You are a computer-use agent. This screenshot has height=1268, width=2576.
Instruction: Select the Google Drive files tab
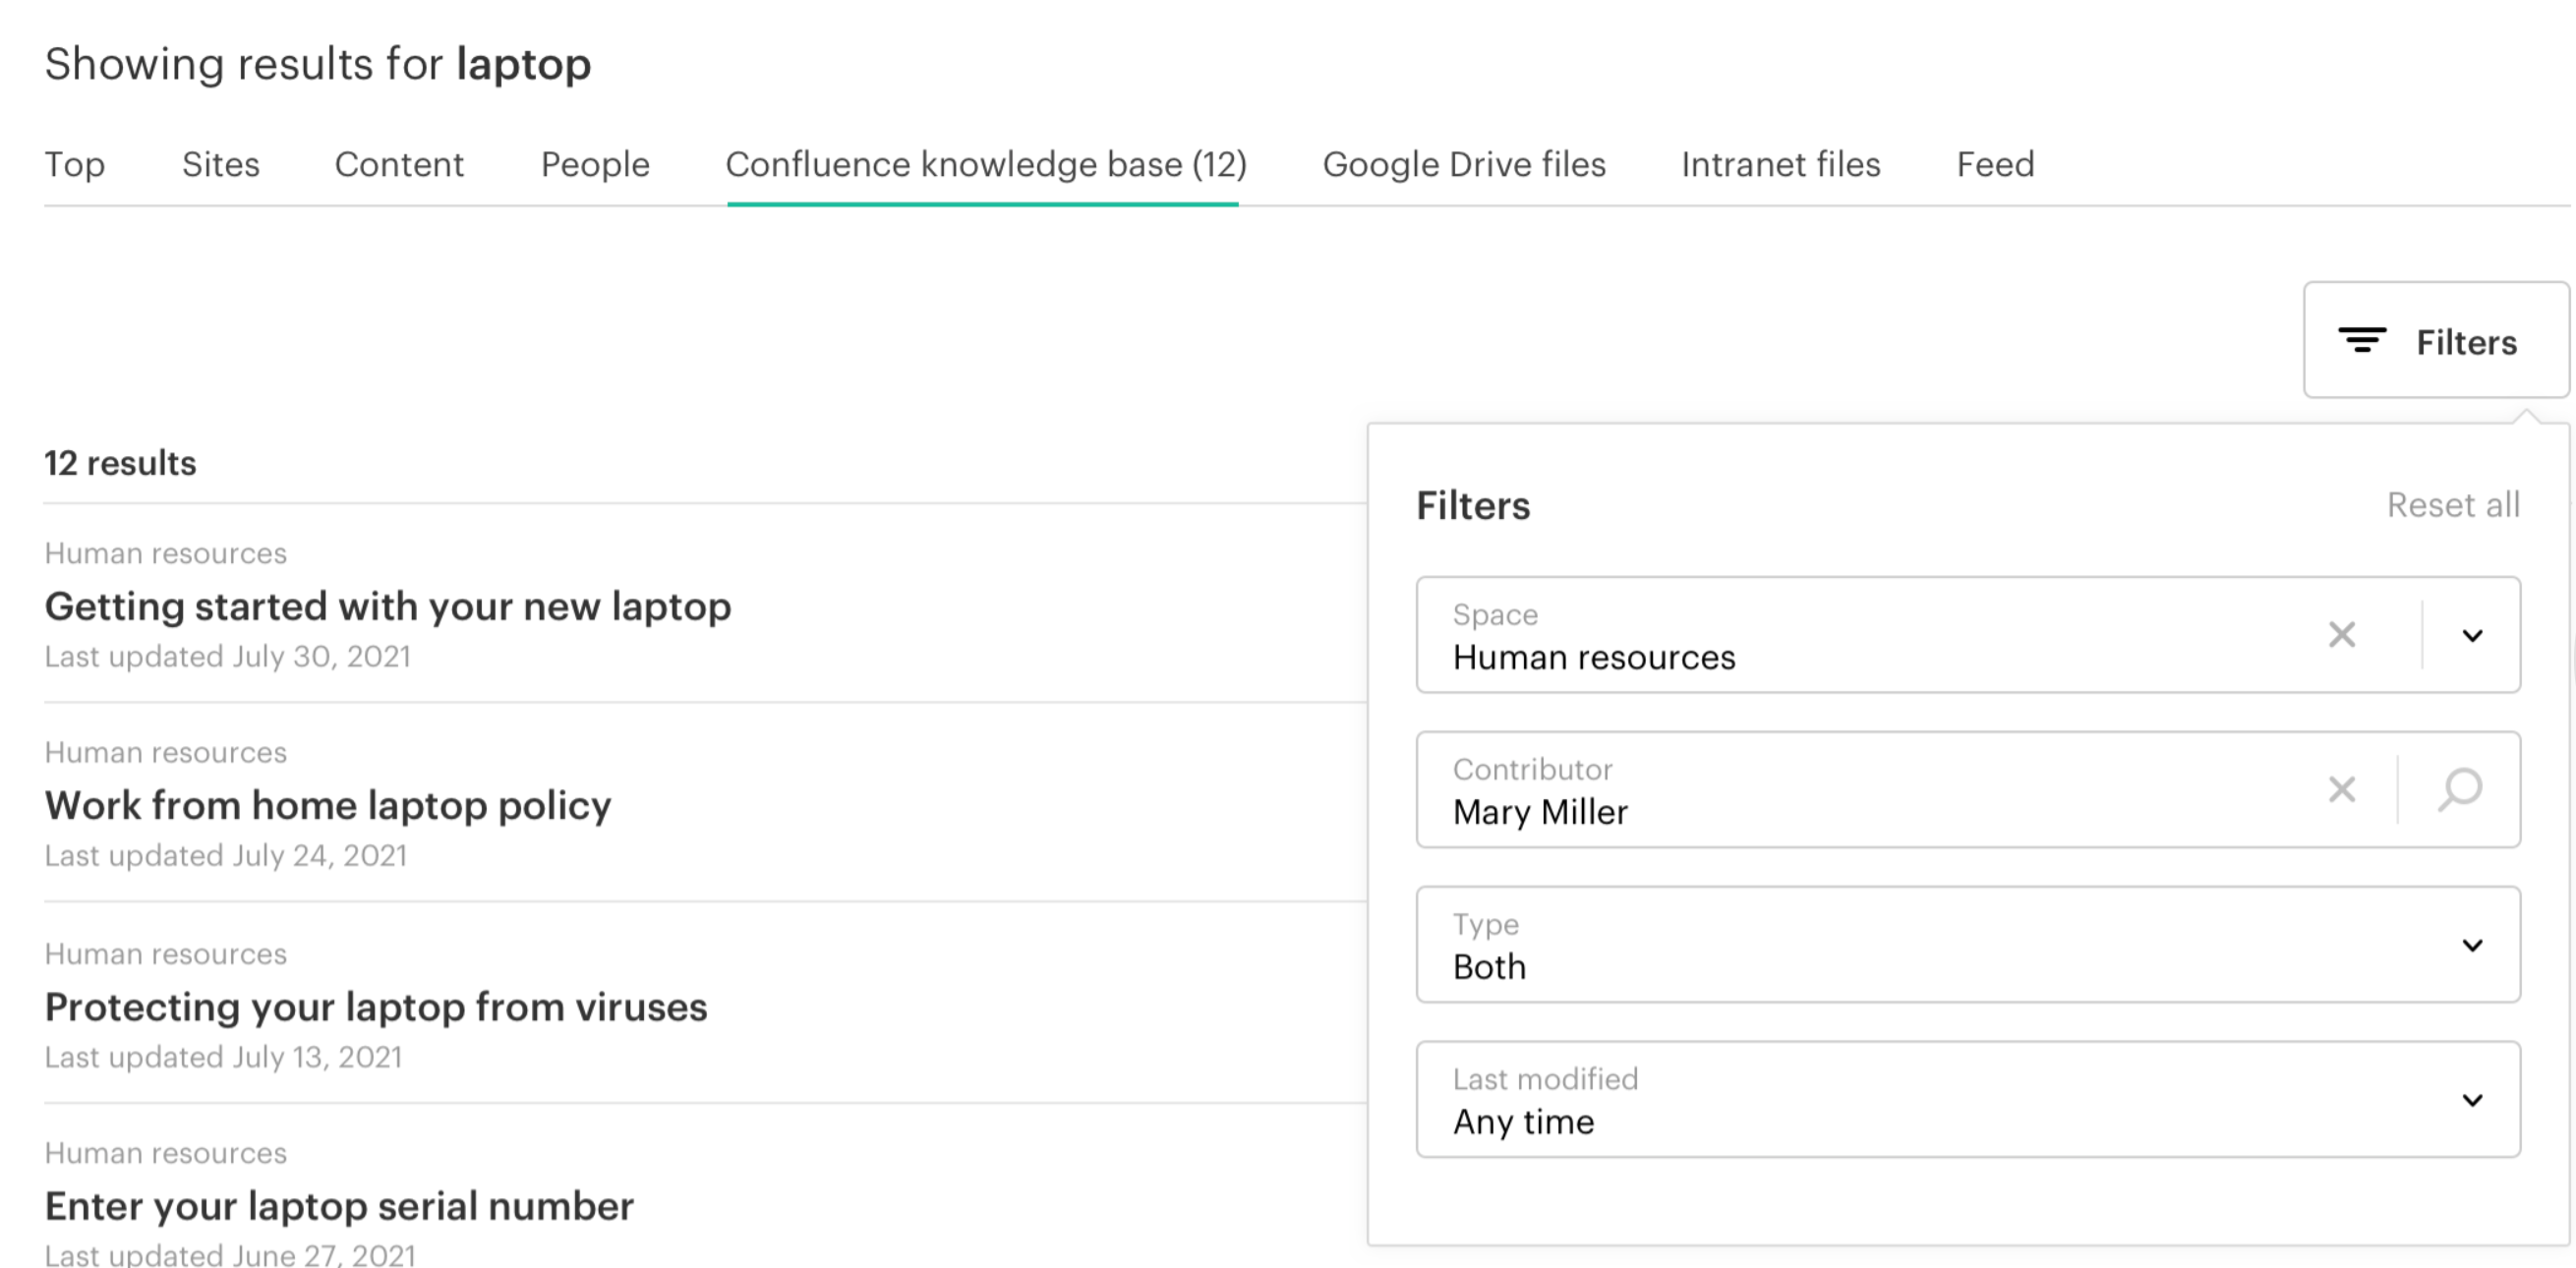[x=1464, y=165]
